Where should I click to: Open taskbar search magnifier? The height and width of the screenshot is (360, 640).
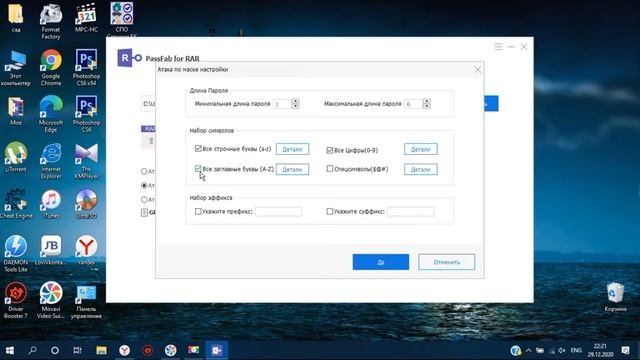pos(32,350)
